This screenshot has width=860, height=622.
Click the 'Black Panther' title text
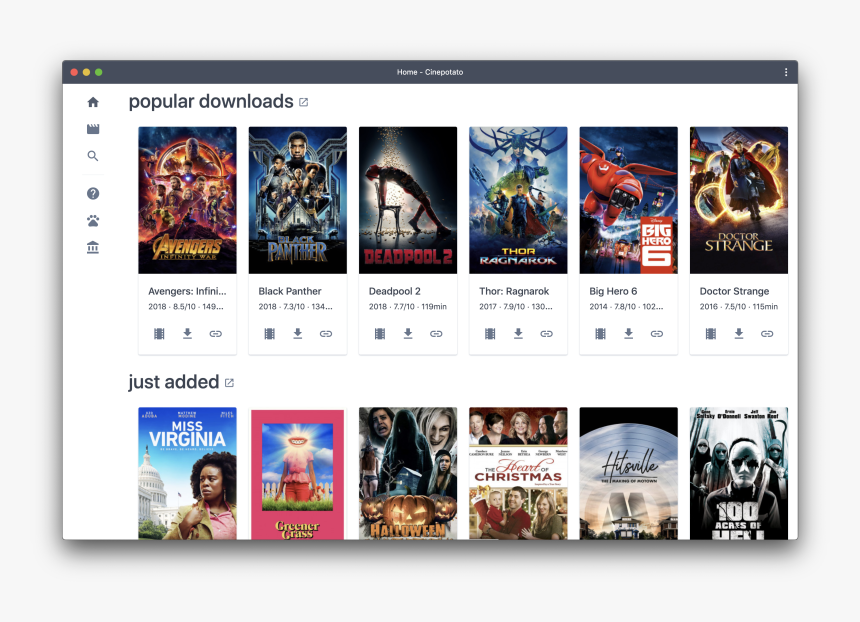pyautogui.click(x=290, y=291)
